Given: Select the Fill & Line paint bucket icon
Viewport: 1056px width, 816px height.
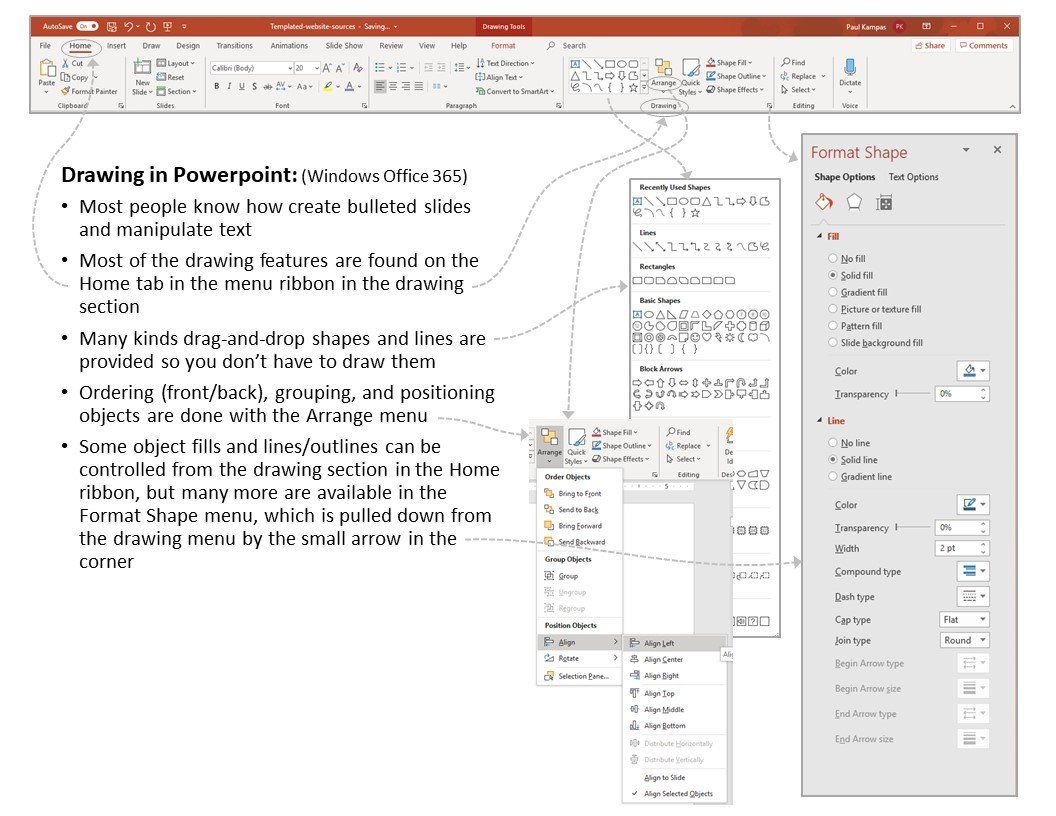Looking at the screenshot, I should [x=824, y=202].
